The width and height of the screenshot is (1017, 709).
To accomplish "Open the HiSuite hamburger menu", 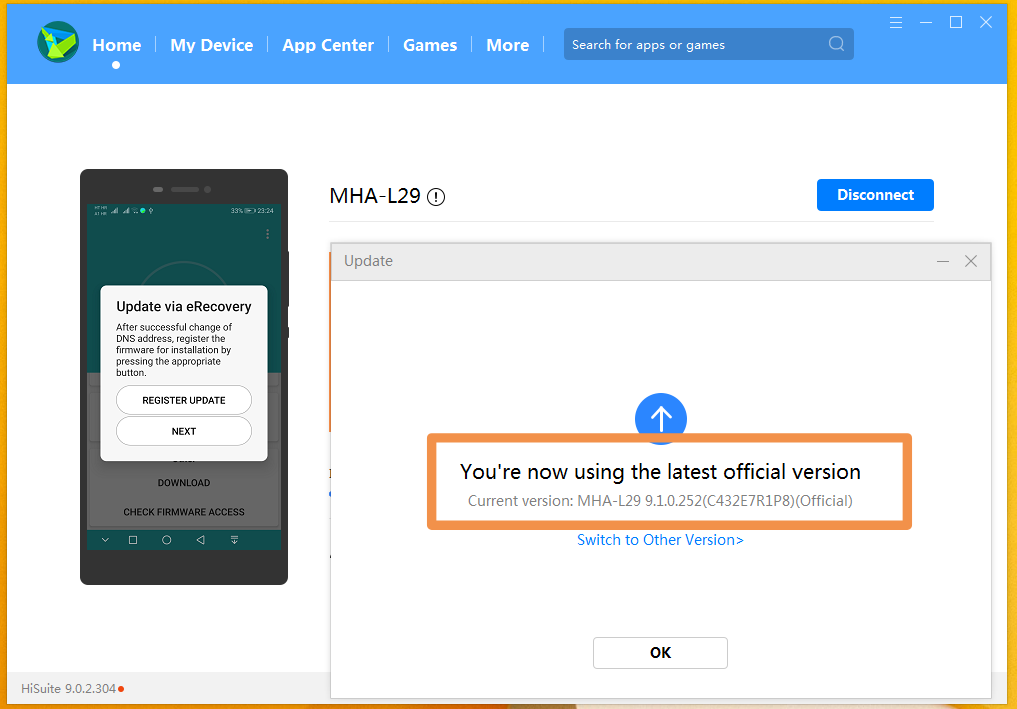I will pos(896,23).
